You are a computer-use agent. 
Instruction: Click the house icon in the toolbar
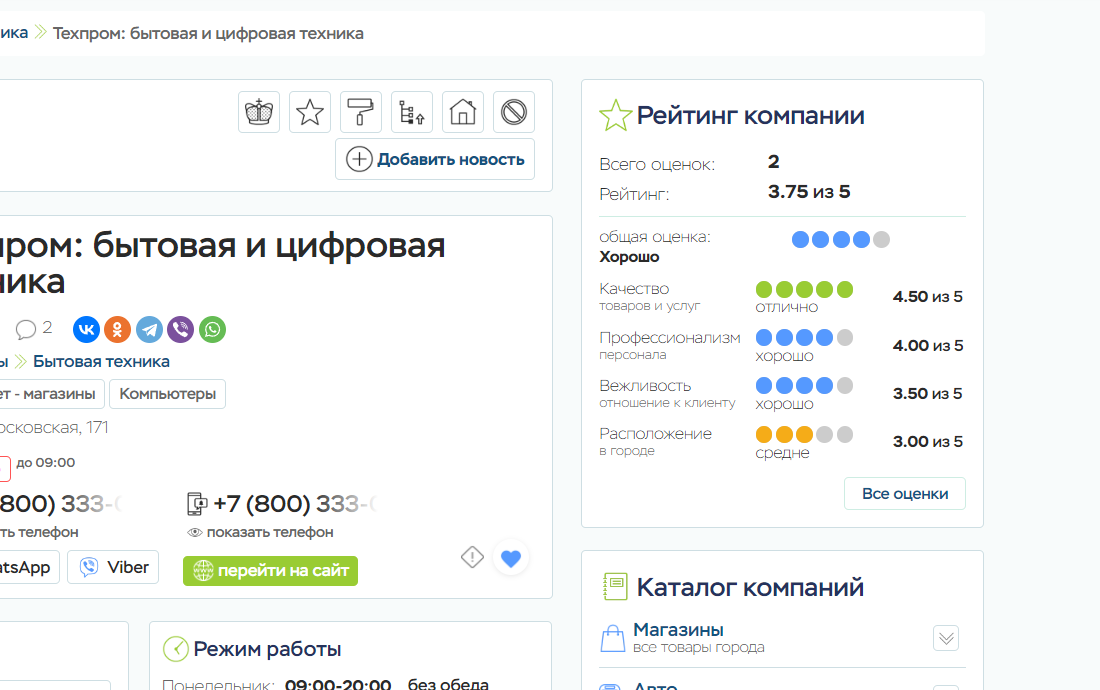463,112
